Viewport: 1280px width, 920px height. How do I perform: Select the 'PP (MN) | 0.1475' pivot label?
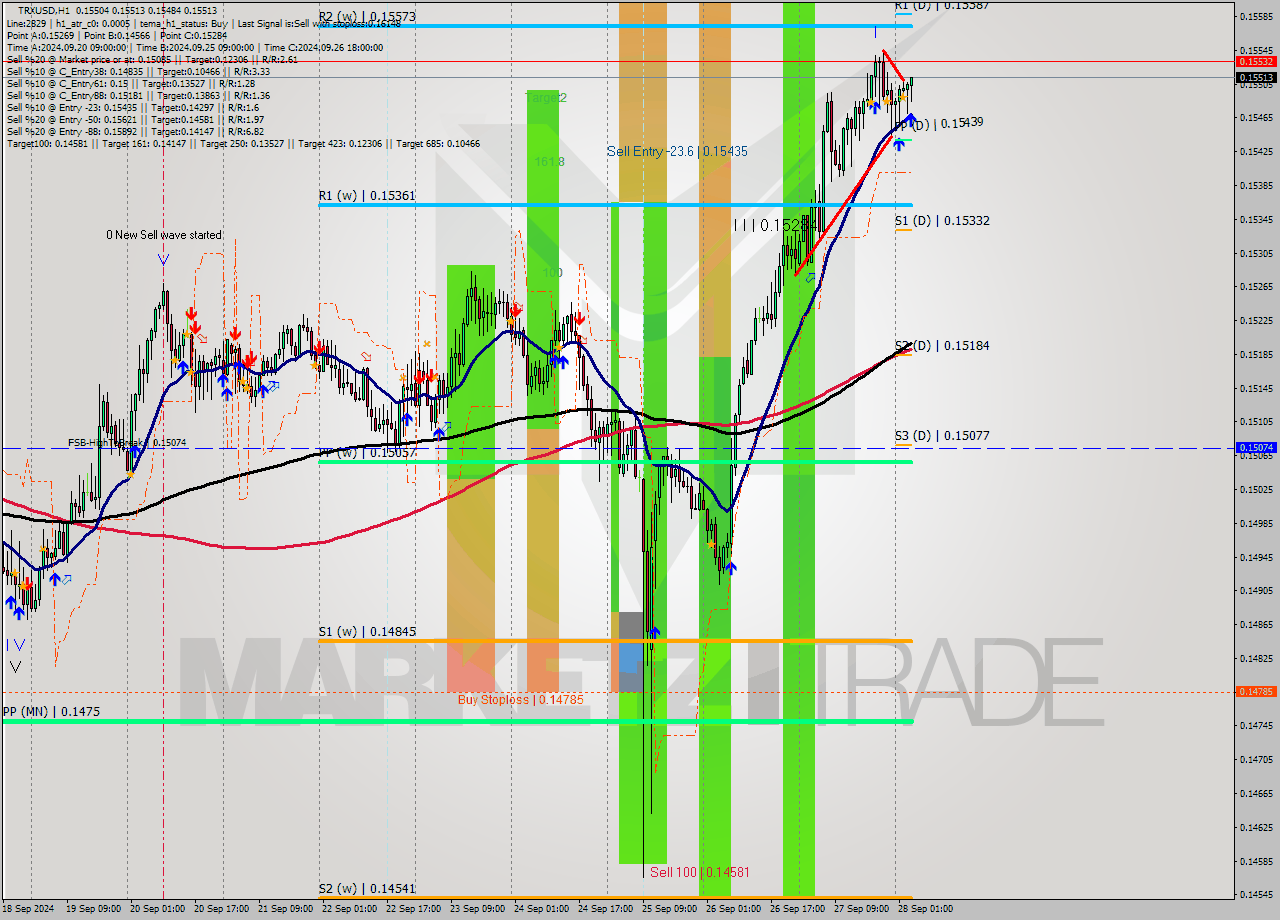(x=51, y=712)
